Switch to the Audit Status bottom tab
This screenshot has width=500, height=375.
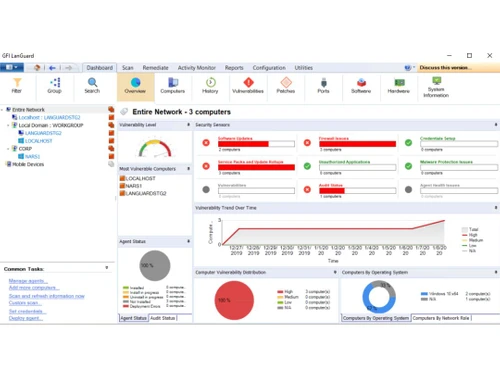tap(162, 318)
